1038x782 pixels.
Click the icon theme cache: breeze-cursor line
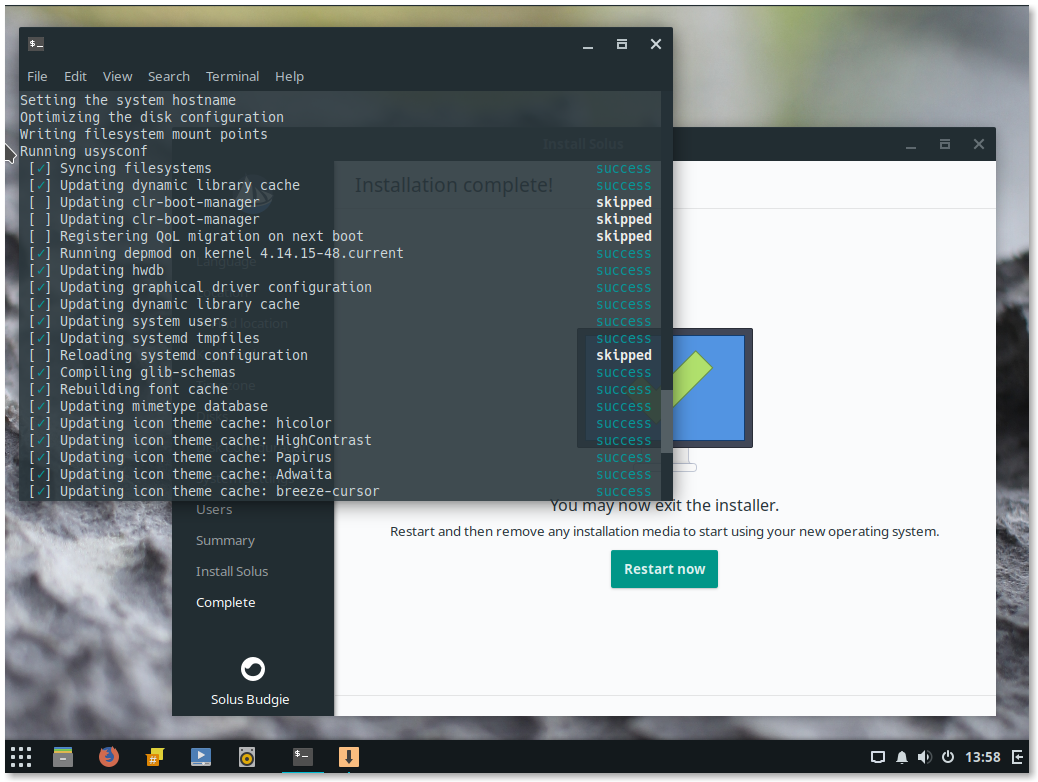(x=220, y=491)
